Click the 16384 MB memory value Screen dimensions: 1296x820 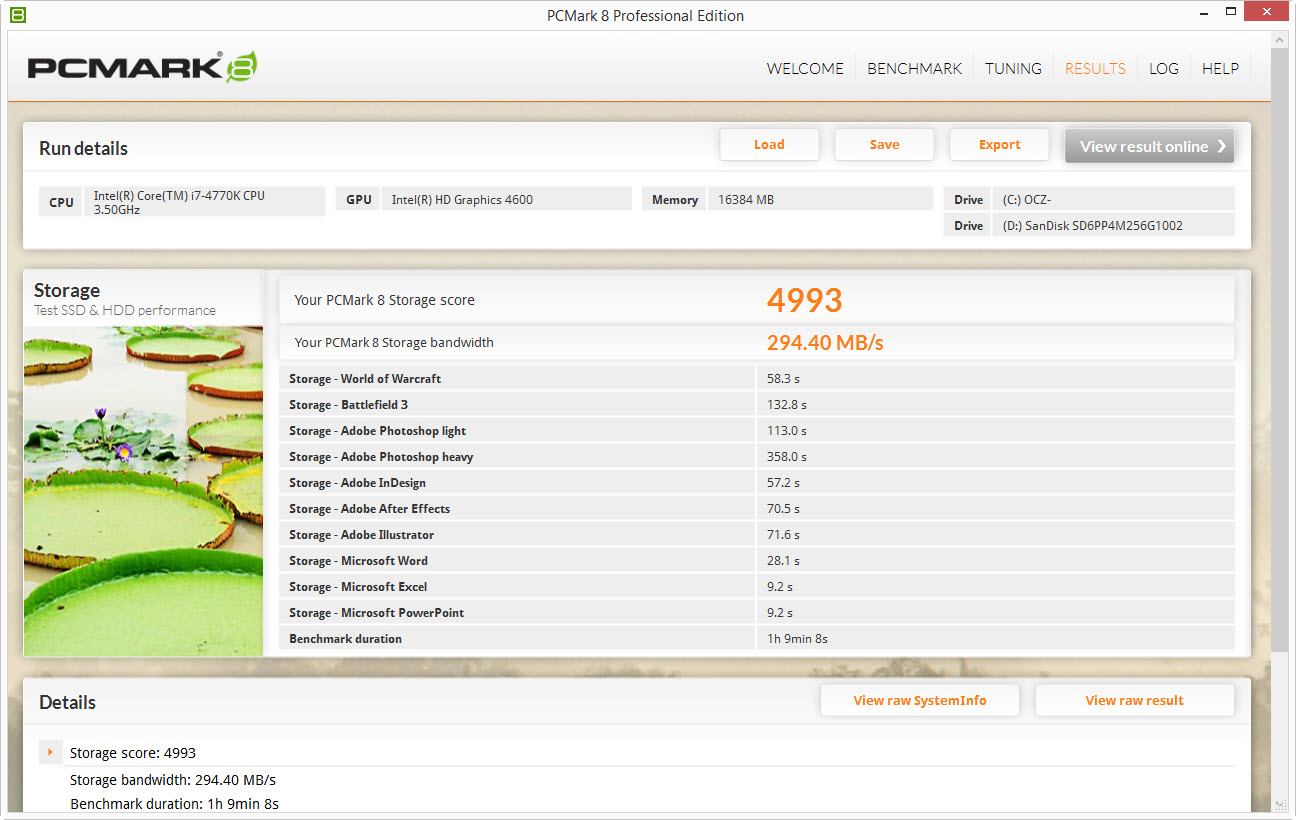[x=746, y=200]
